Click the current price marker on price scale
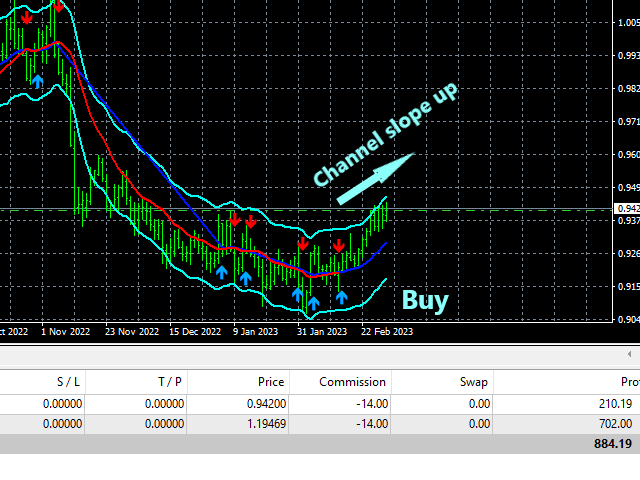This screenshot has width=640, height=480. (625, 208)
